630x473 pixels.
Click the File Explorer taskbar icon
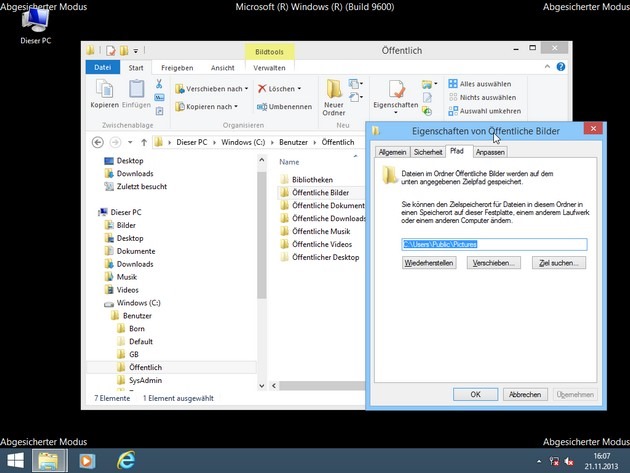pyautogui.click(x=49, y=461)
